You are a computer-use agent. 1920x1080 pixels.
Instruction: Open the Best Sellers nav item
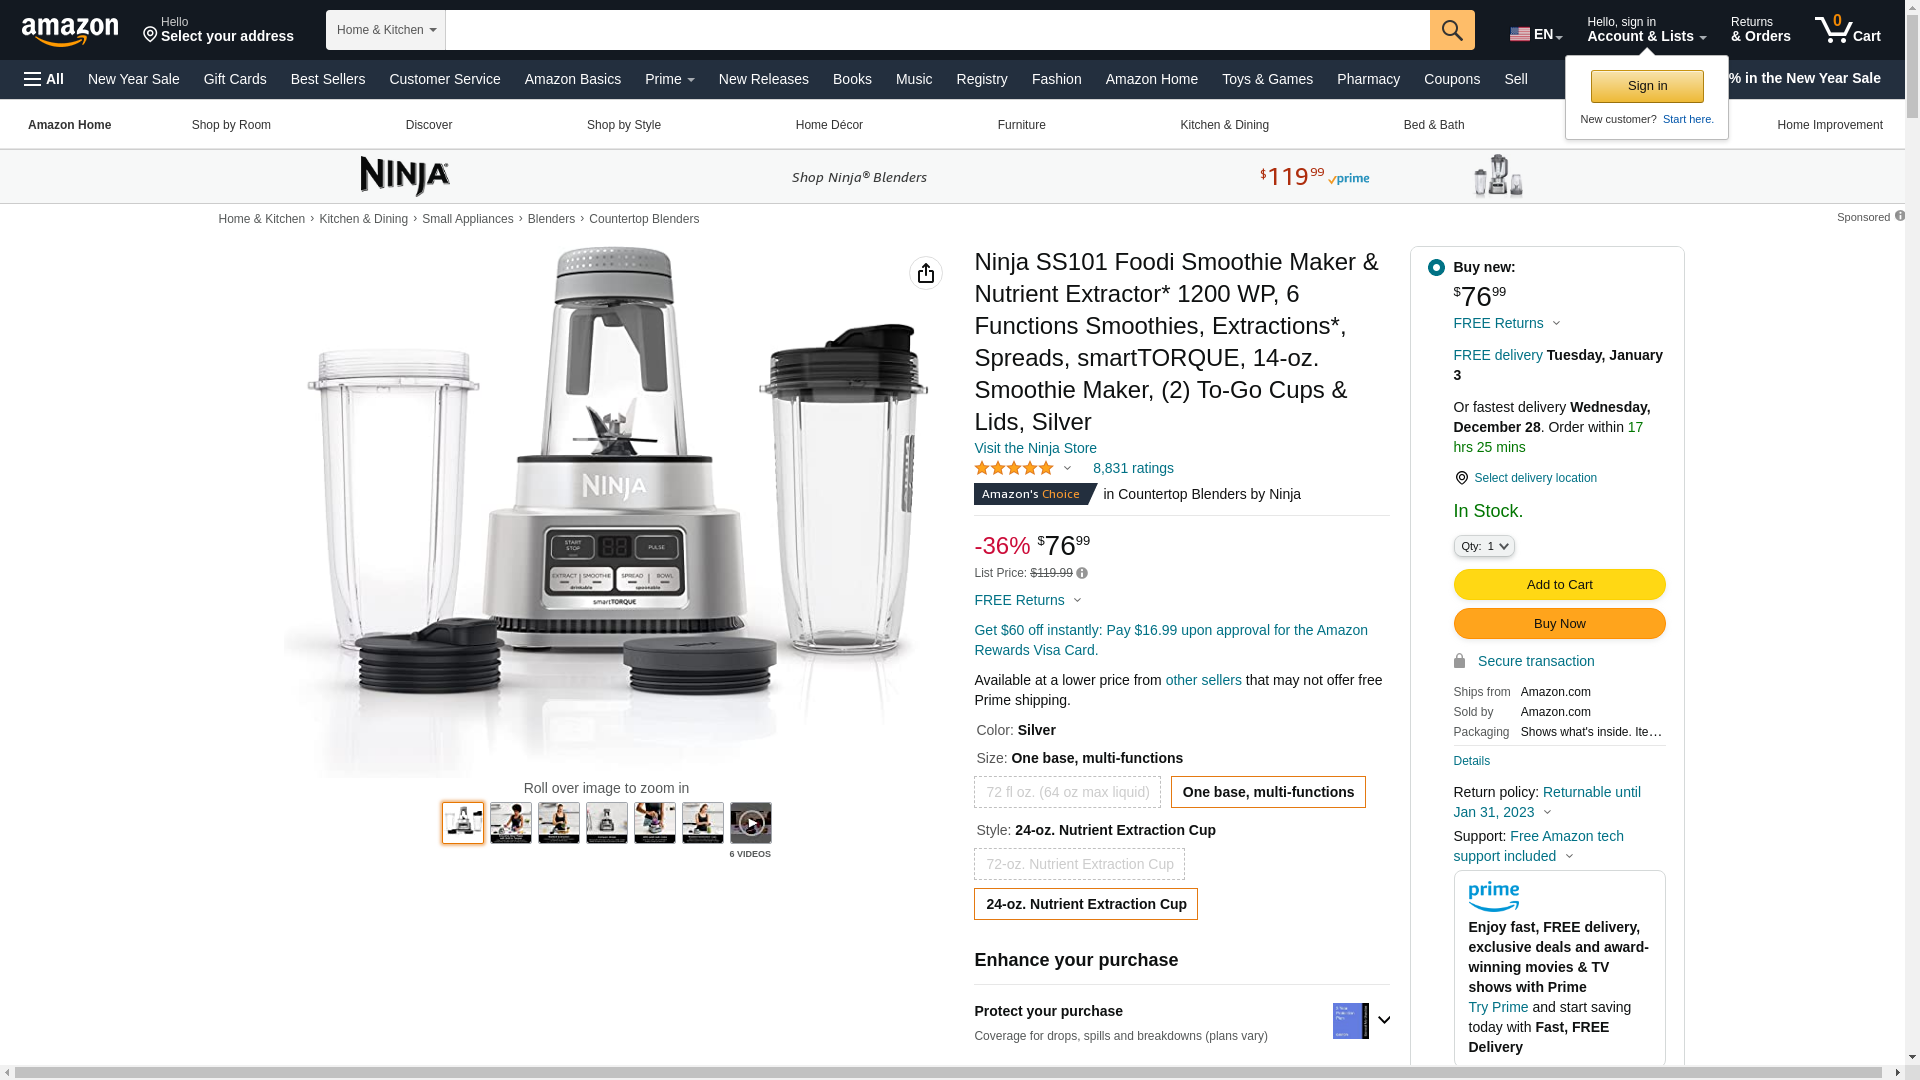tap(328, 79)
